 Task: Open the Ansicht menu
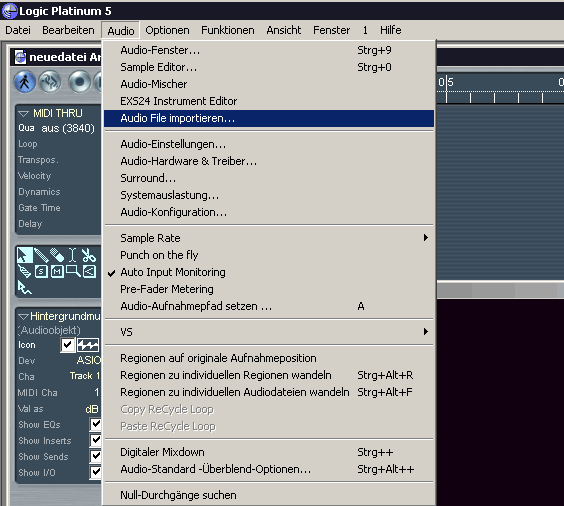click(x=284, y=30)
